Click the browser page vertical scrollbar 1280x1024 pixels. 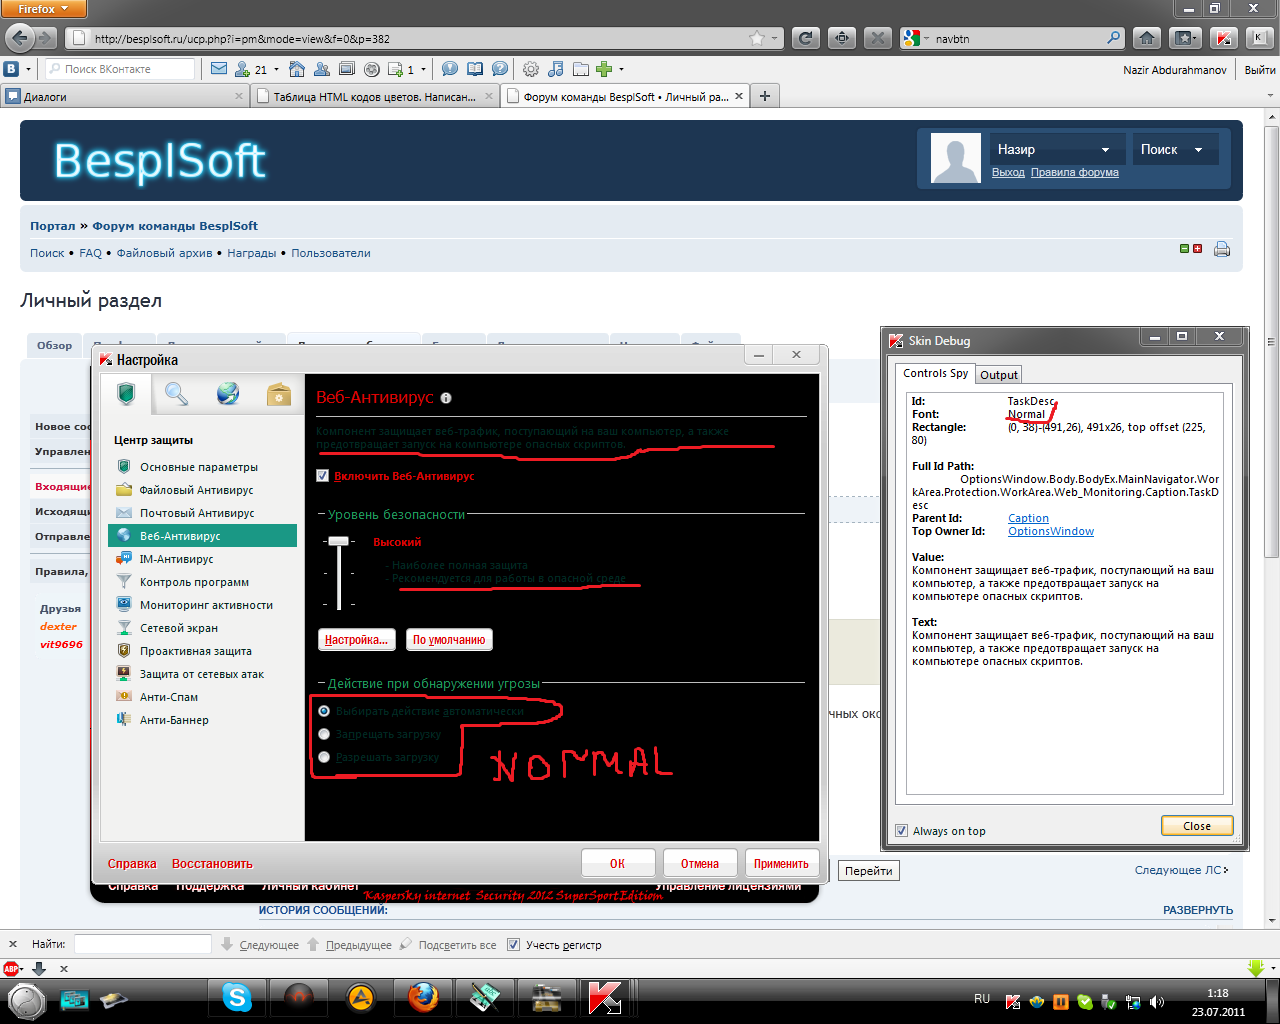[x=1272, y=340]
